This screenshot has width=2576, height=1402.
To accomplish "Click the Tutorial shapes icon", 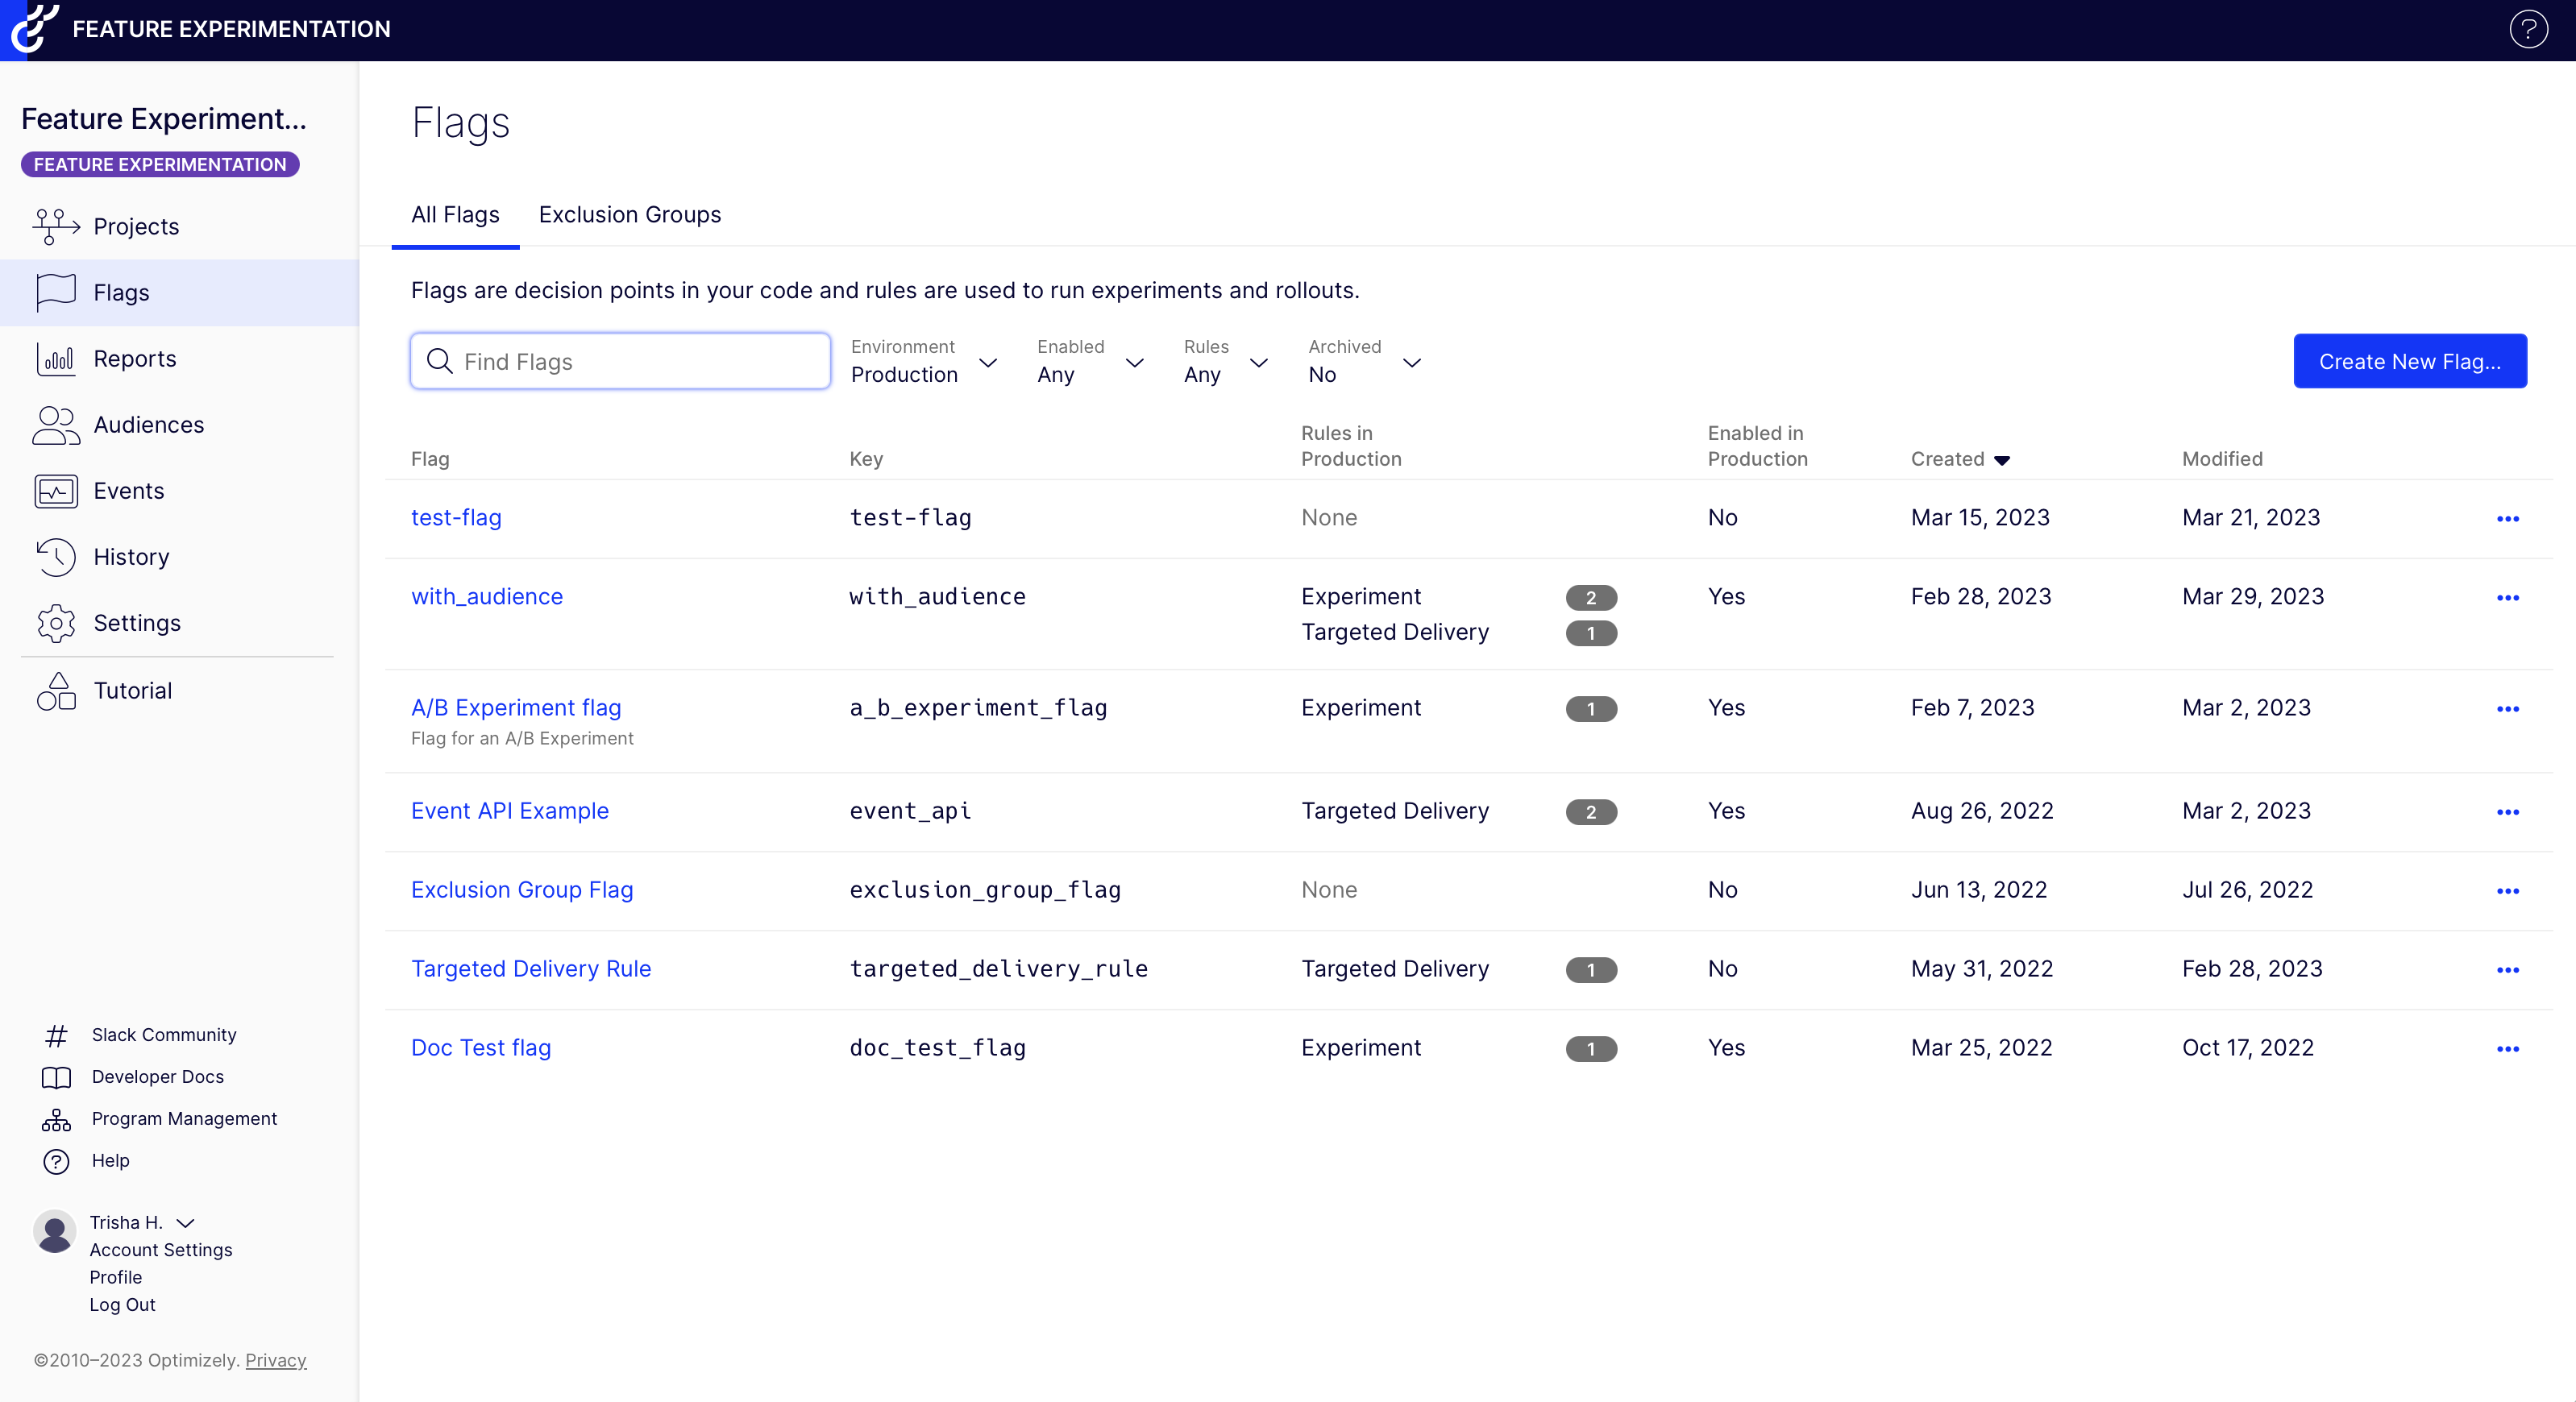I will click(56, 691).
